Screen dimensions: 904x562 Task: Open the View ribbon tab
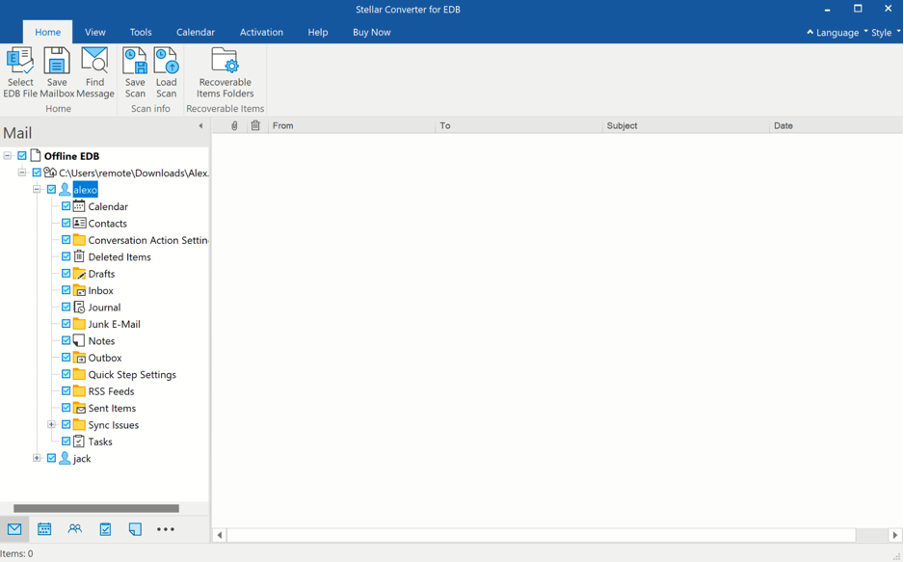point(95,32)
